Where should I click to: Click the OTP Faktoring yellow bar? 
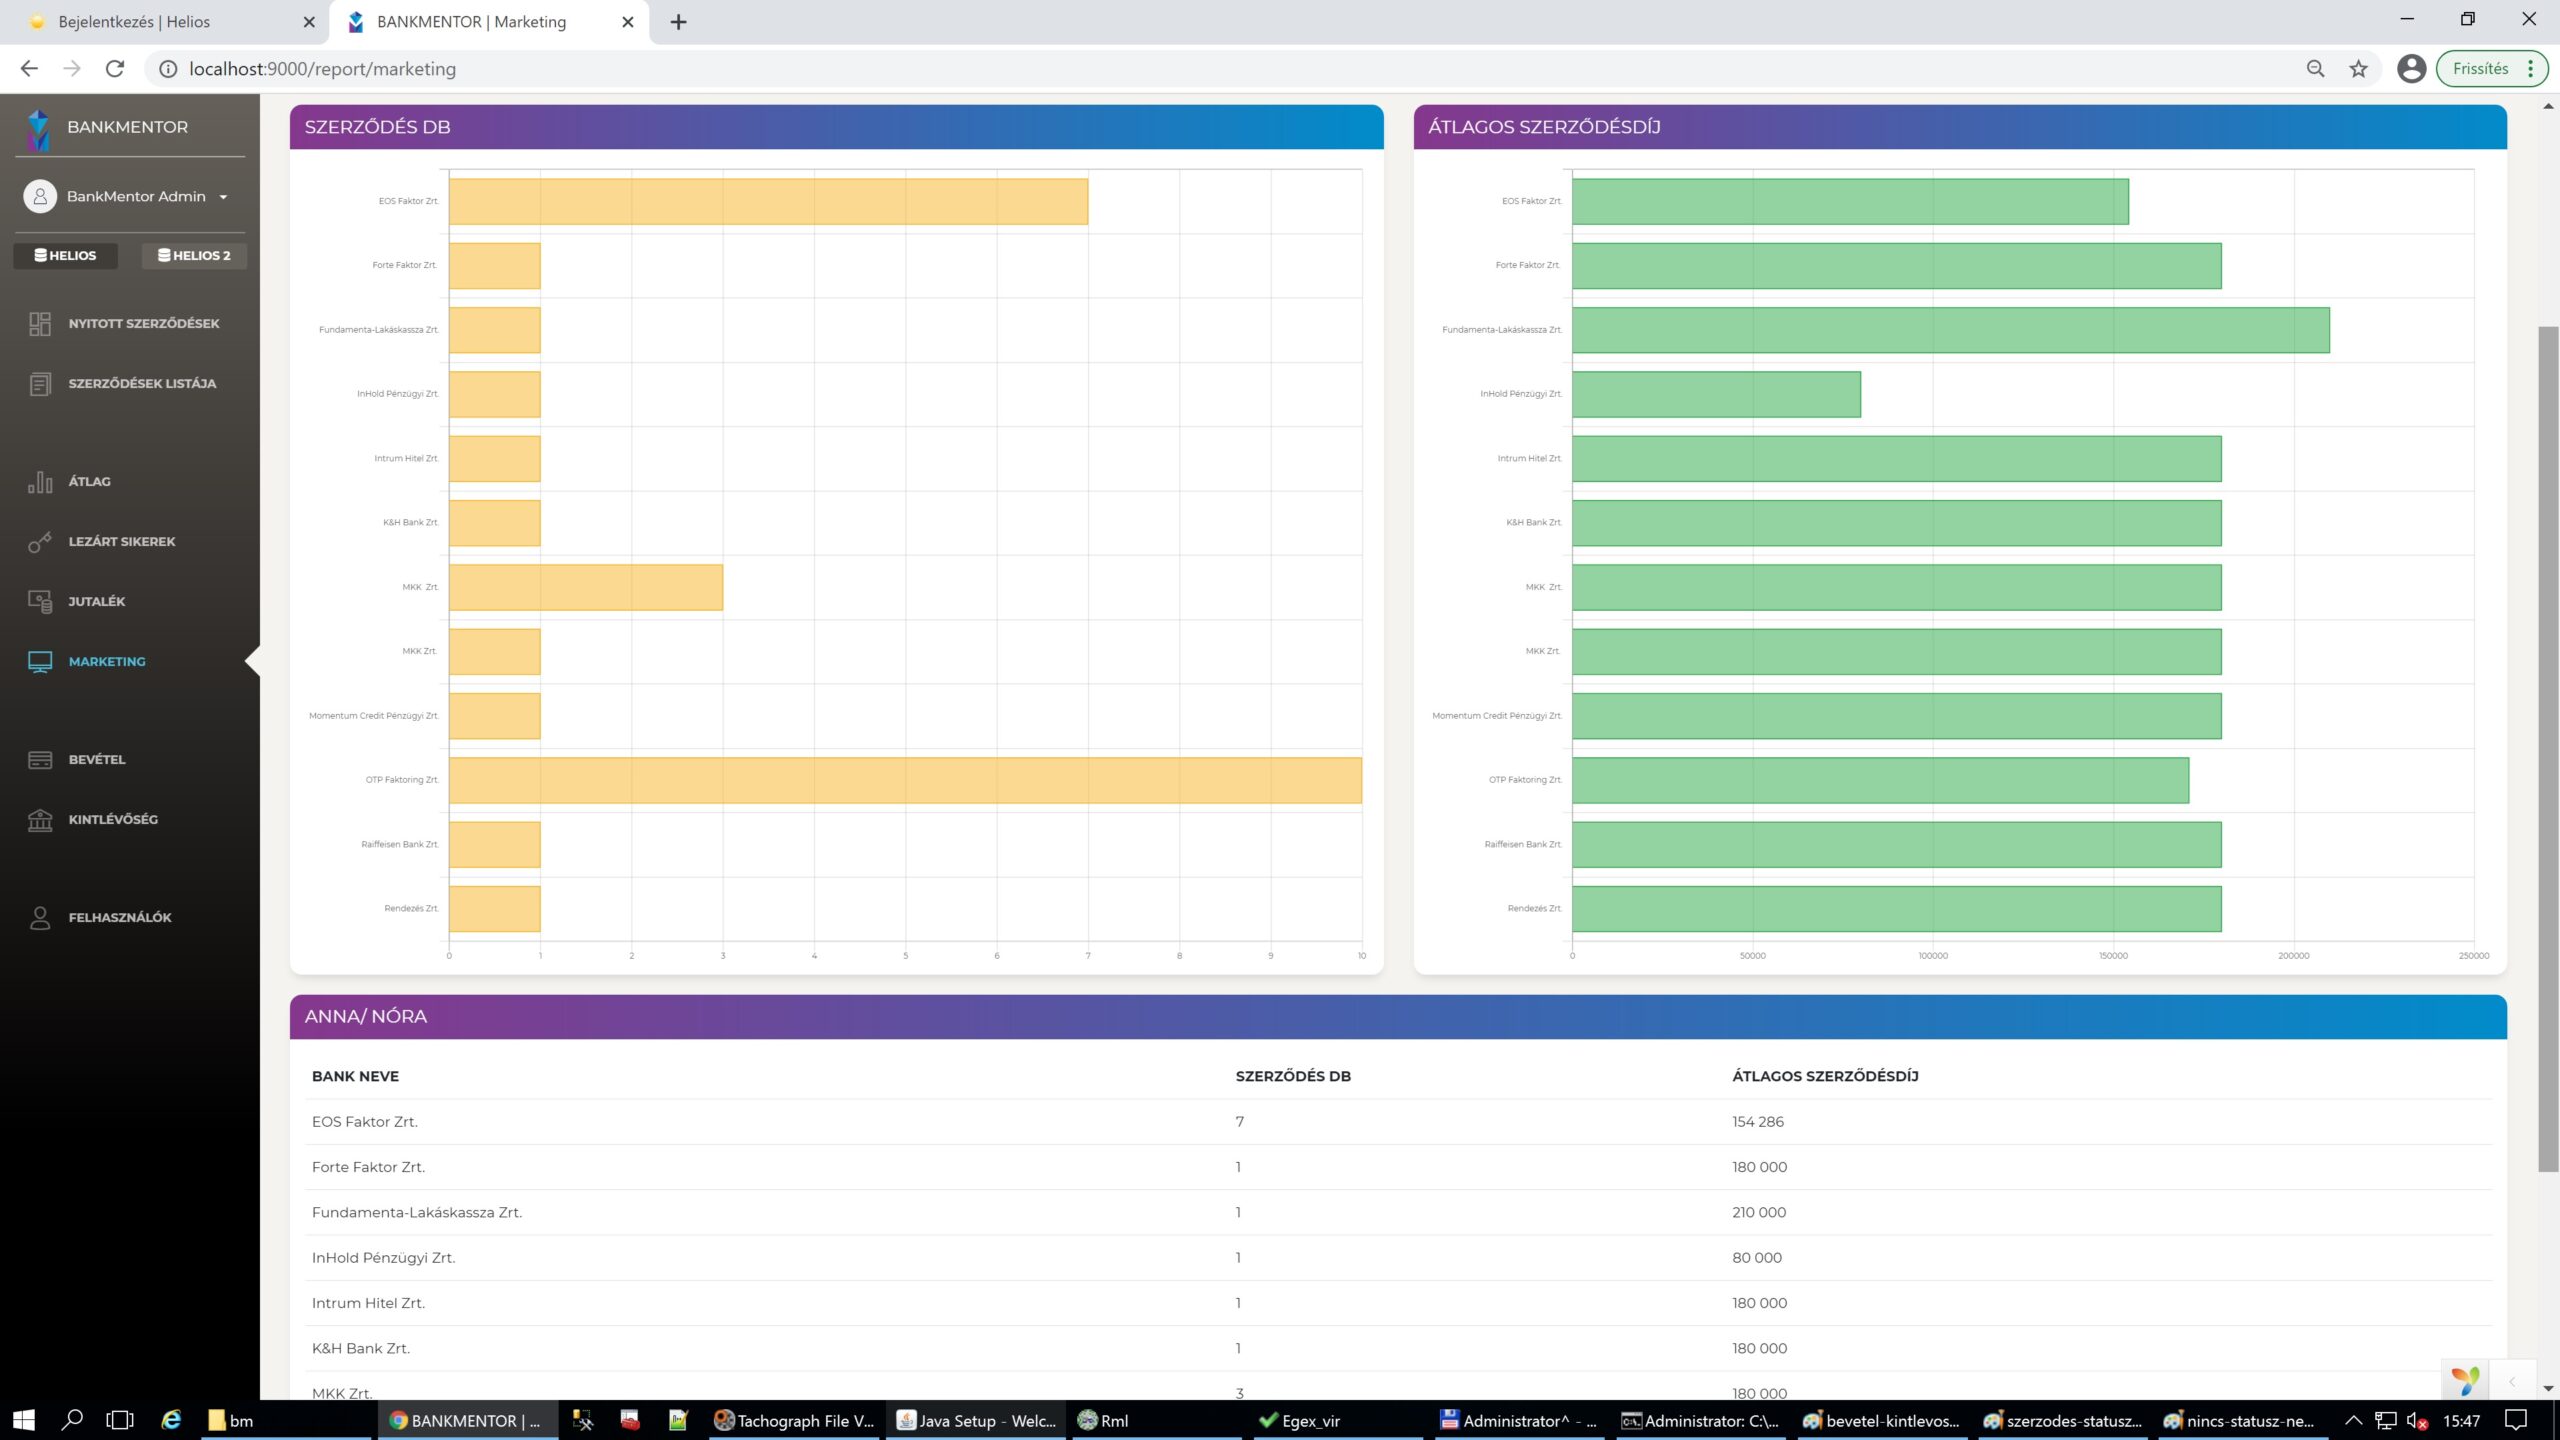[x=905, y=781]
